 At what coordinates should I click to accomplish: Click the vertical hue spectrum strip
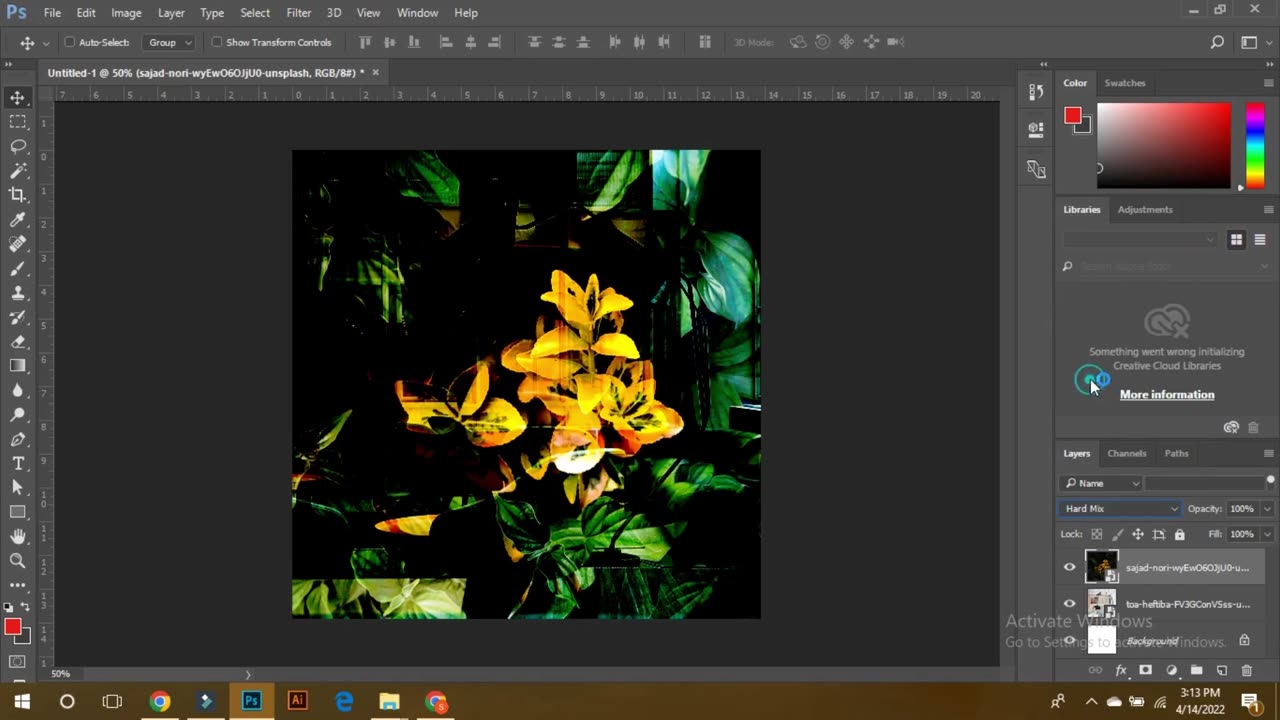pos(1254,145)
